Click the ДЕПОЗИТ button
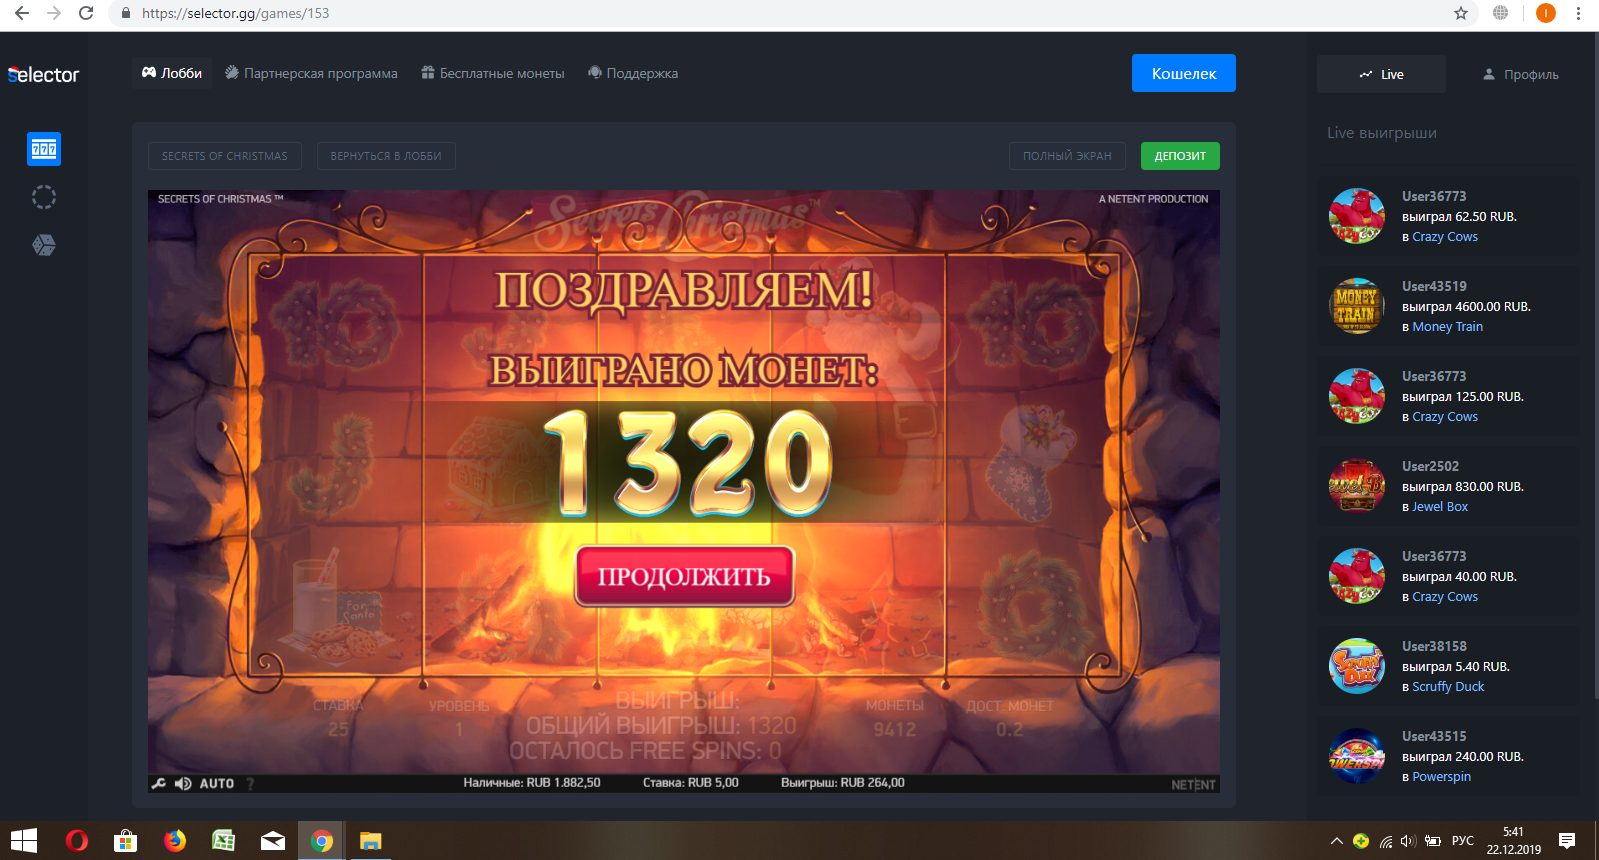1599x860 pixels. [x=1180, y=156]
